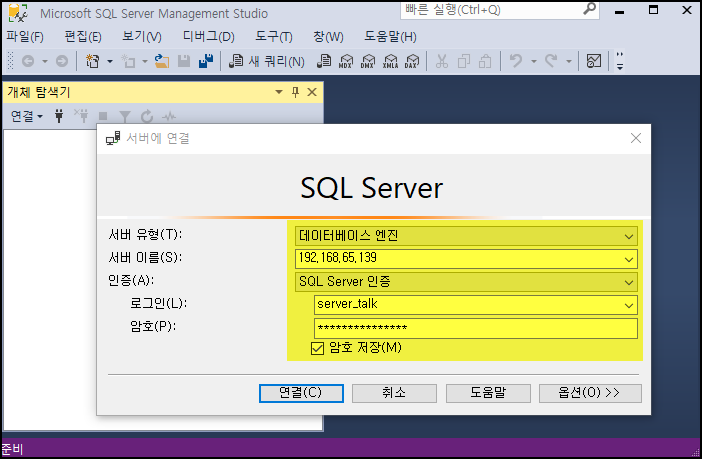Click the XMLA query icon
The height and width of the screenshot is (459, 702).
(390, 61)
